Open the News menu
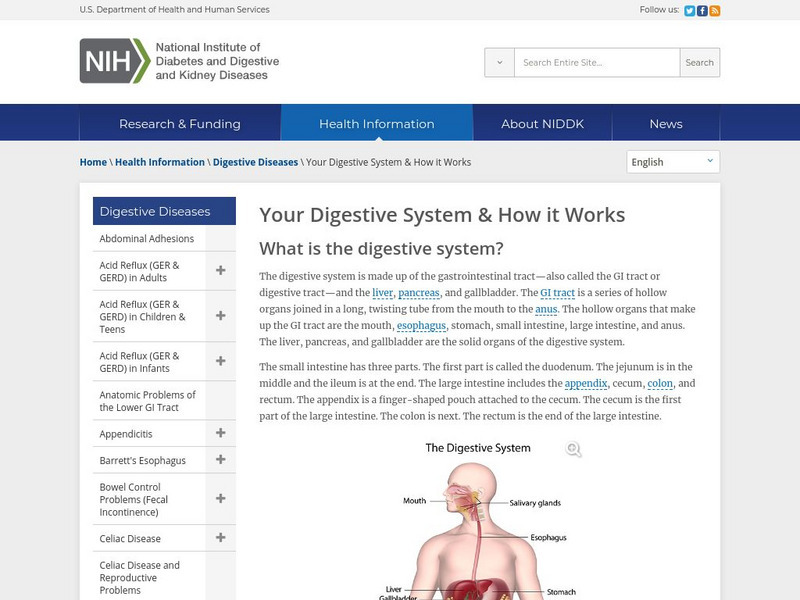800x600 pixels. (666, 123)
